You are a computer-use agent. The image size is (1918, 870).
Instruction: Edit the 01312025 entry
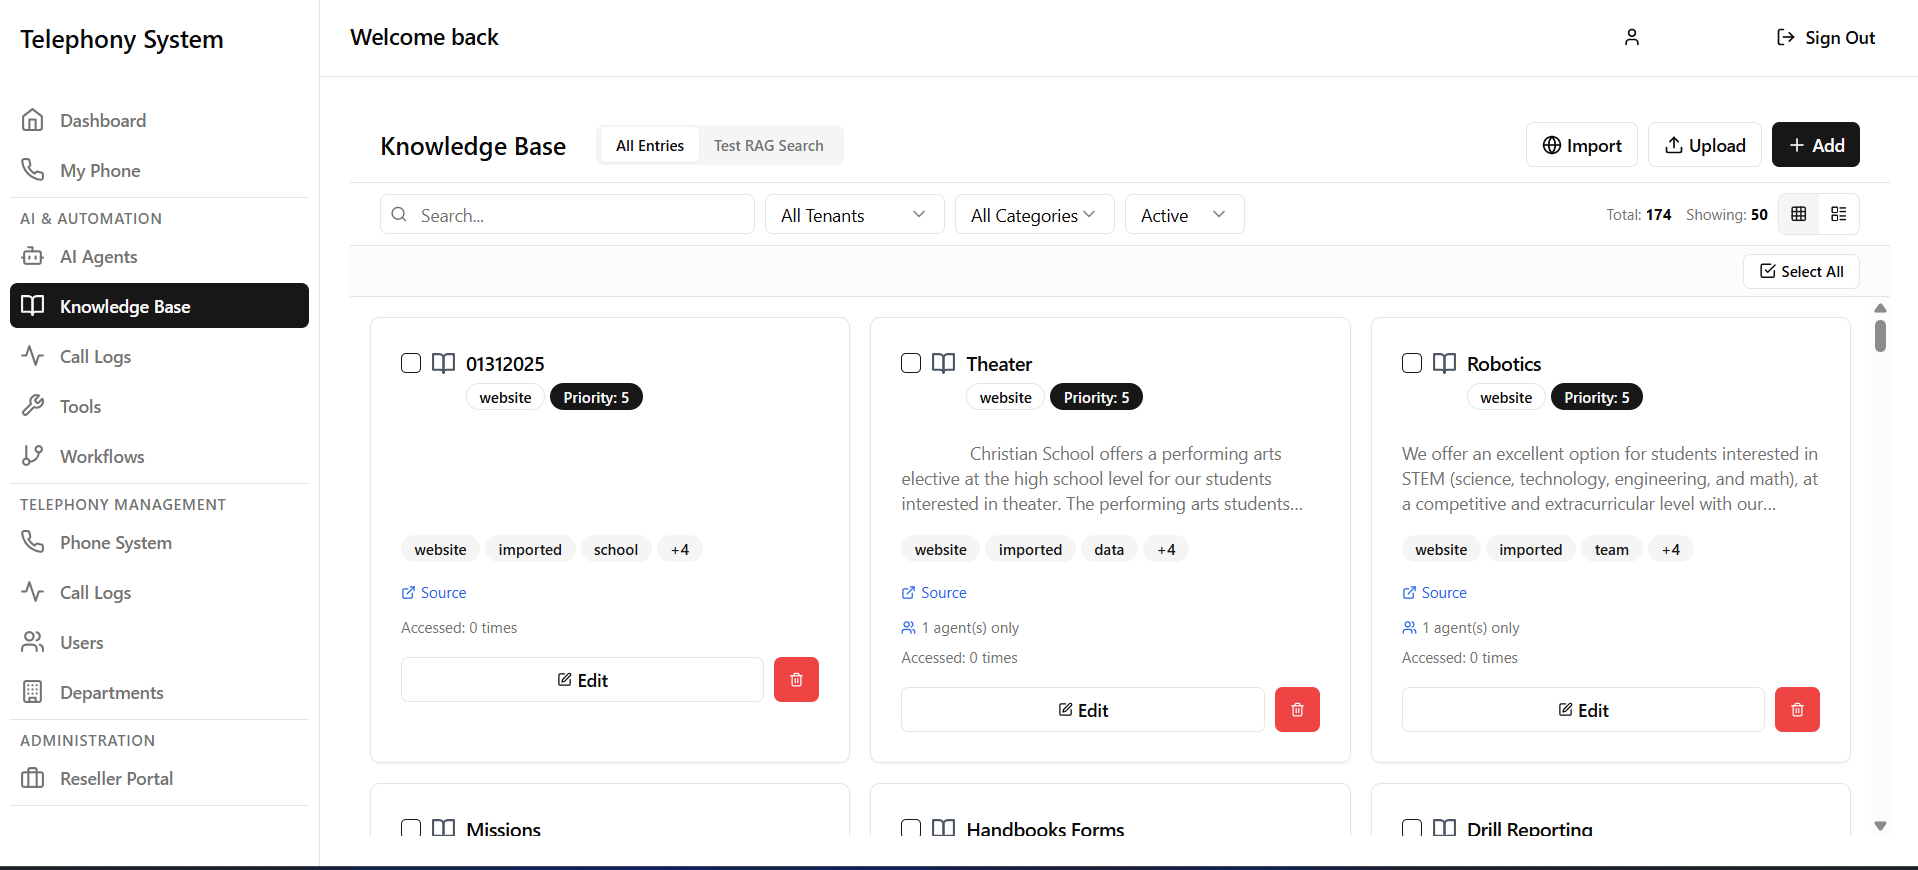click(x=582, y=680)
